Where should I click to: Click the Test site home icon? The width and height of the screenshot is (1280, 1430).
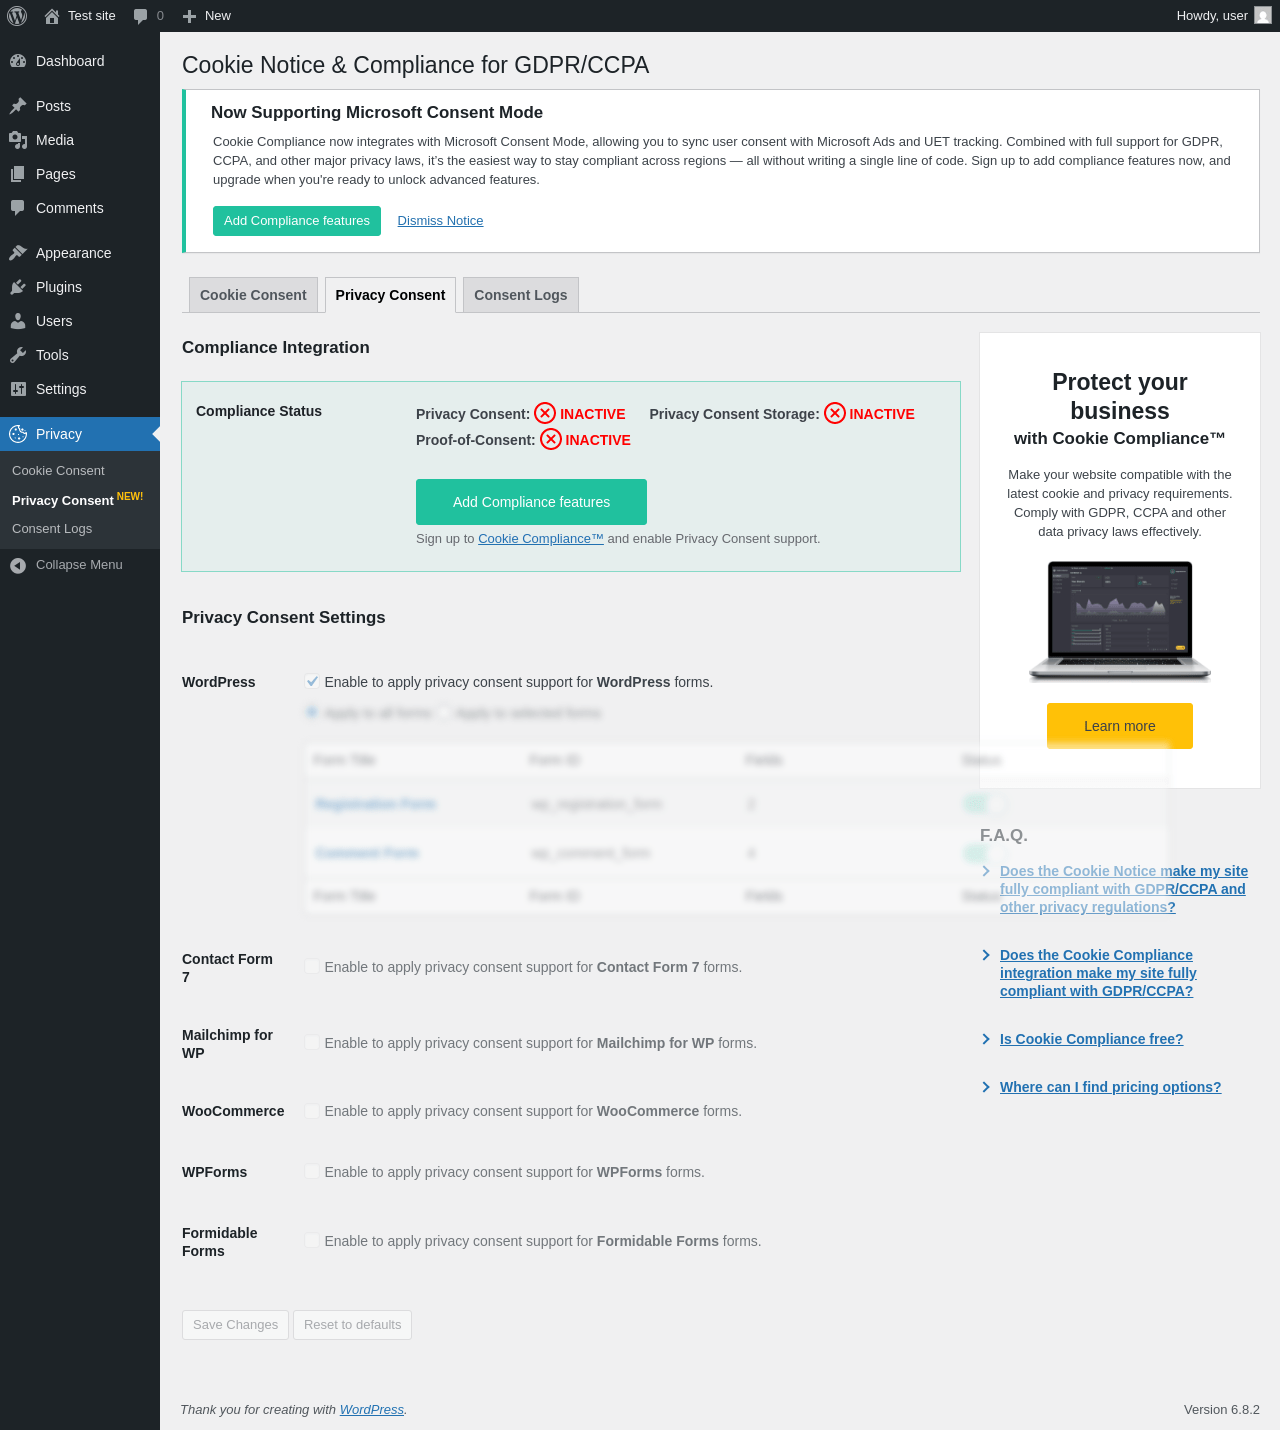(52, 16)
